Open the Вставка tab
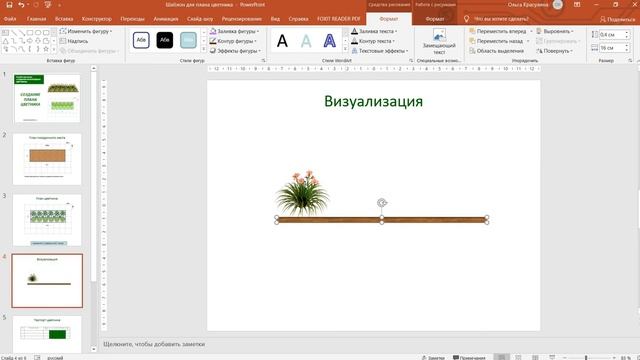Image resolution: width=640 pixels, height=360 pixels. tap(64, 19)
